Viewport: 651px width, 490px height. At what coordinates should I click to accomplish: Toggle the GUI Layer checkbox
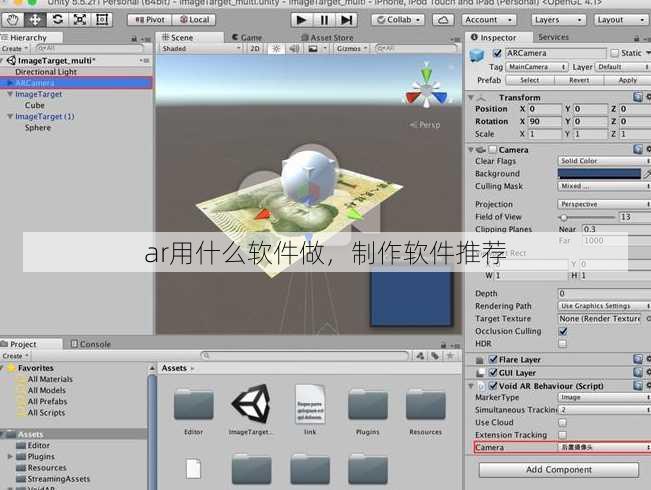(493, 372)
